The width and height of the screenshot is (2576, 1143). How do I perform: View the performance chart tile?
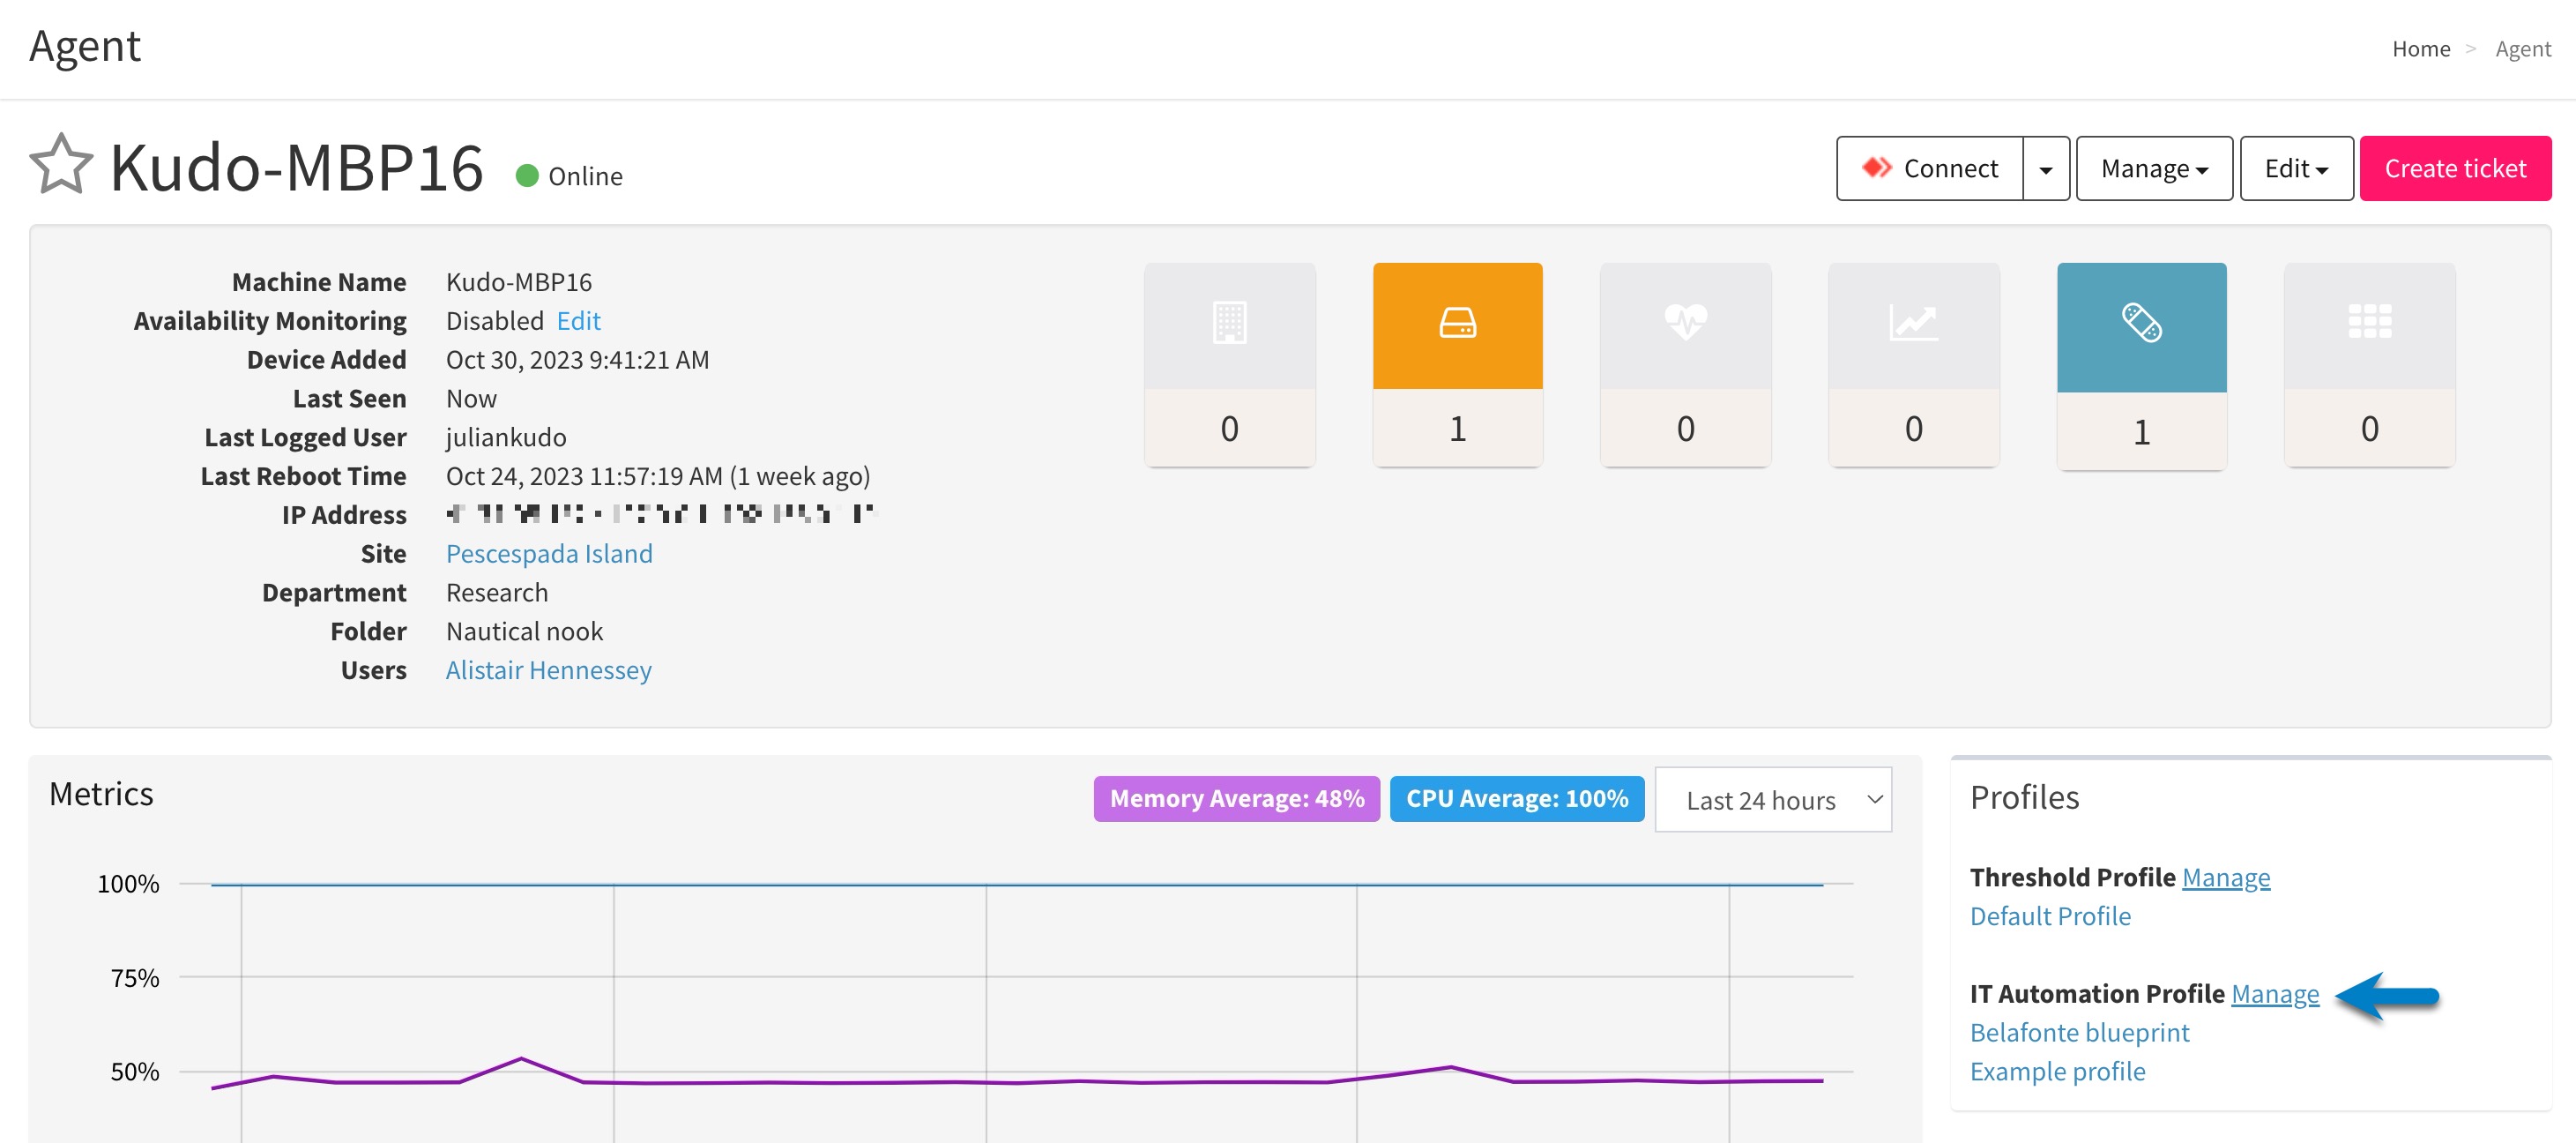click(x=1913, y=325)
